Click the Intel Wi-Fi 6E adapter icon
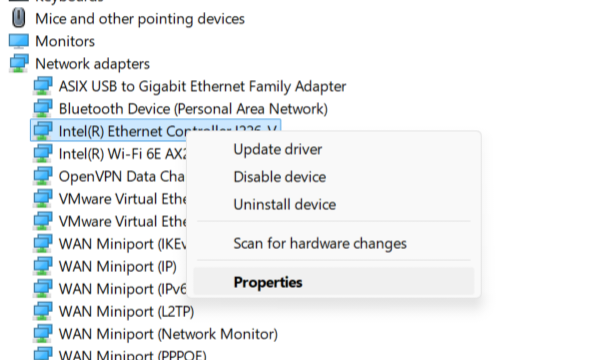 (43, 153)
